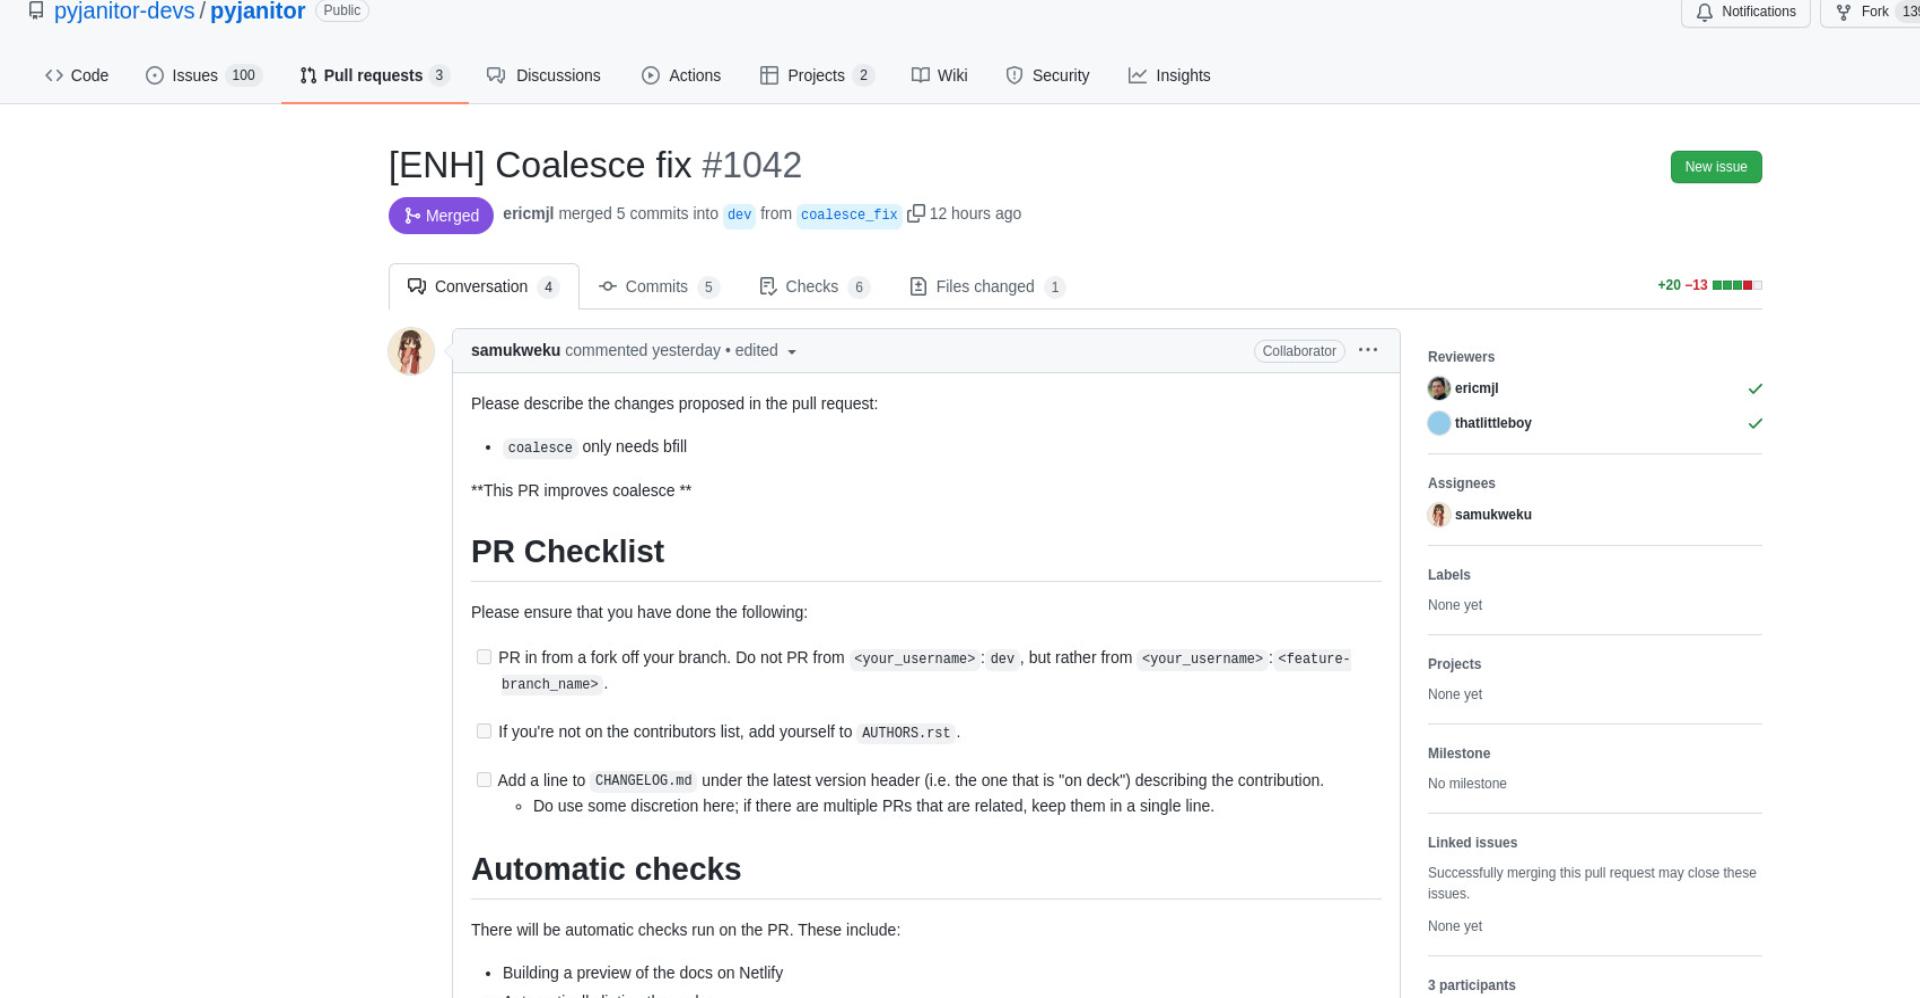Open the three-dot comment options menu
This screenshot has width=1920, height=998.
pos(1368,350)
